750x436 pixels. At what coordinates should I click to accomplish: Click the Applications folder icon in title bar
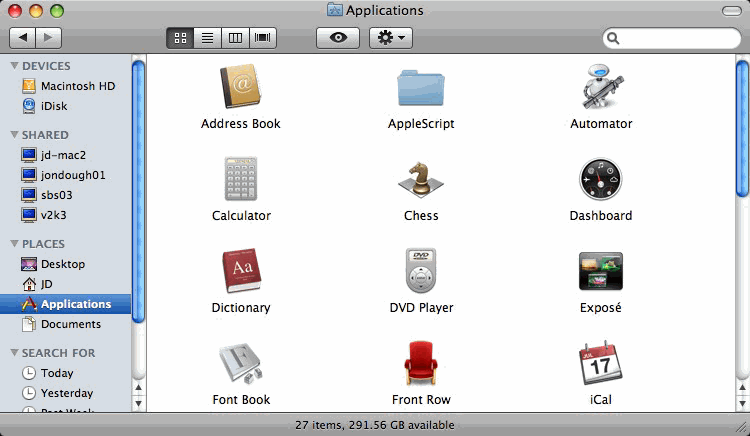(x=335, y=10)
